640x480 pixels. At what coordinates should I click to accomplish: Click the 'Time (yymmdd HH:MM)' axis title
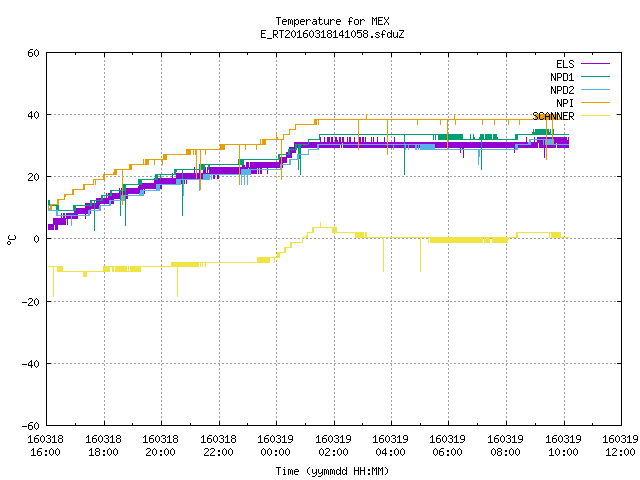coord(332,471)
